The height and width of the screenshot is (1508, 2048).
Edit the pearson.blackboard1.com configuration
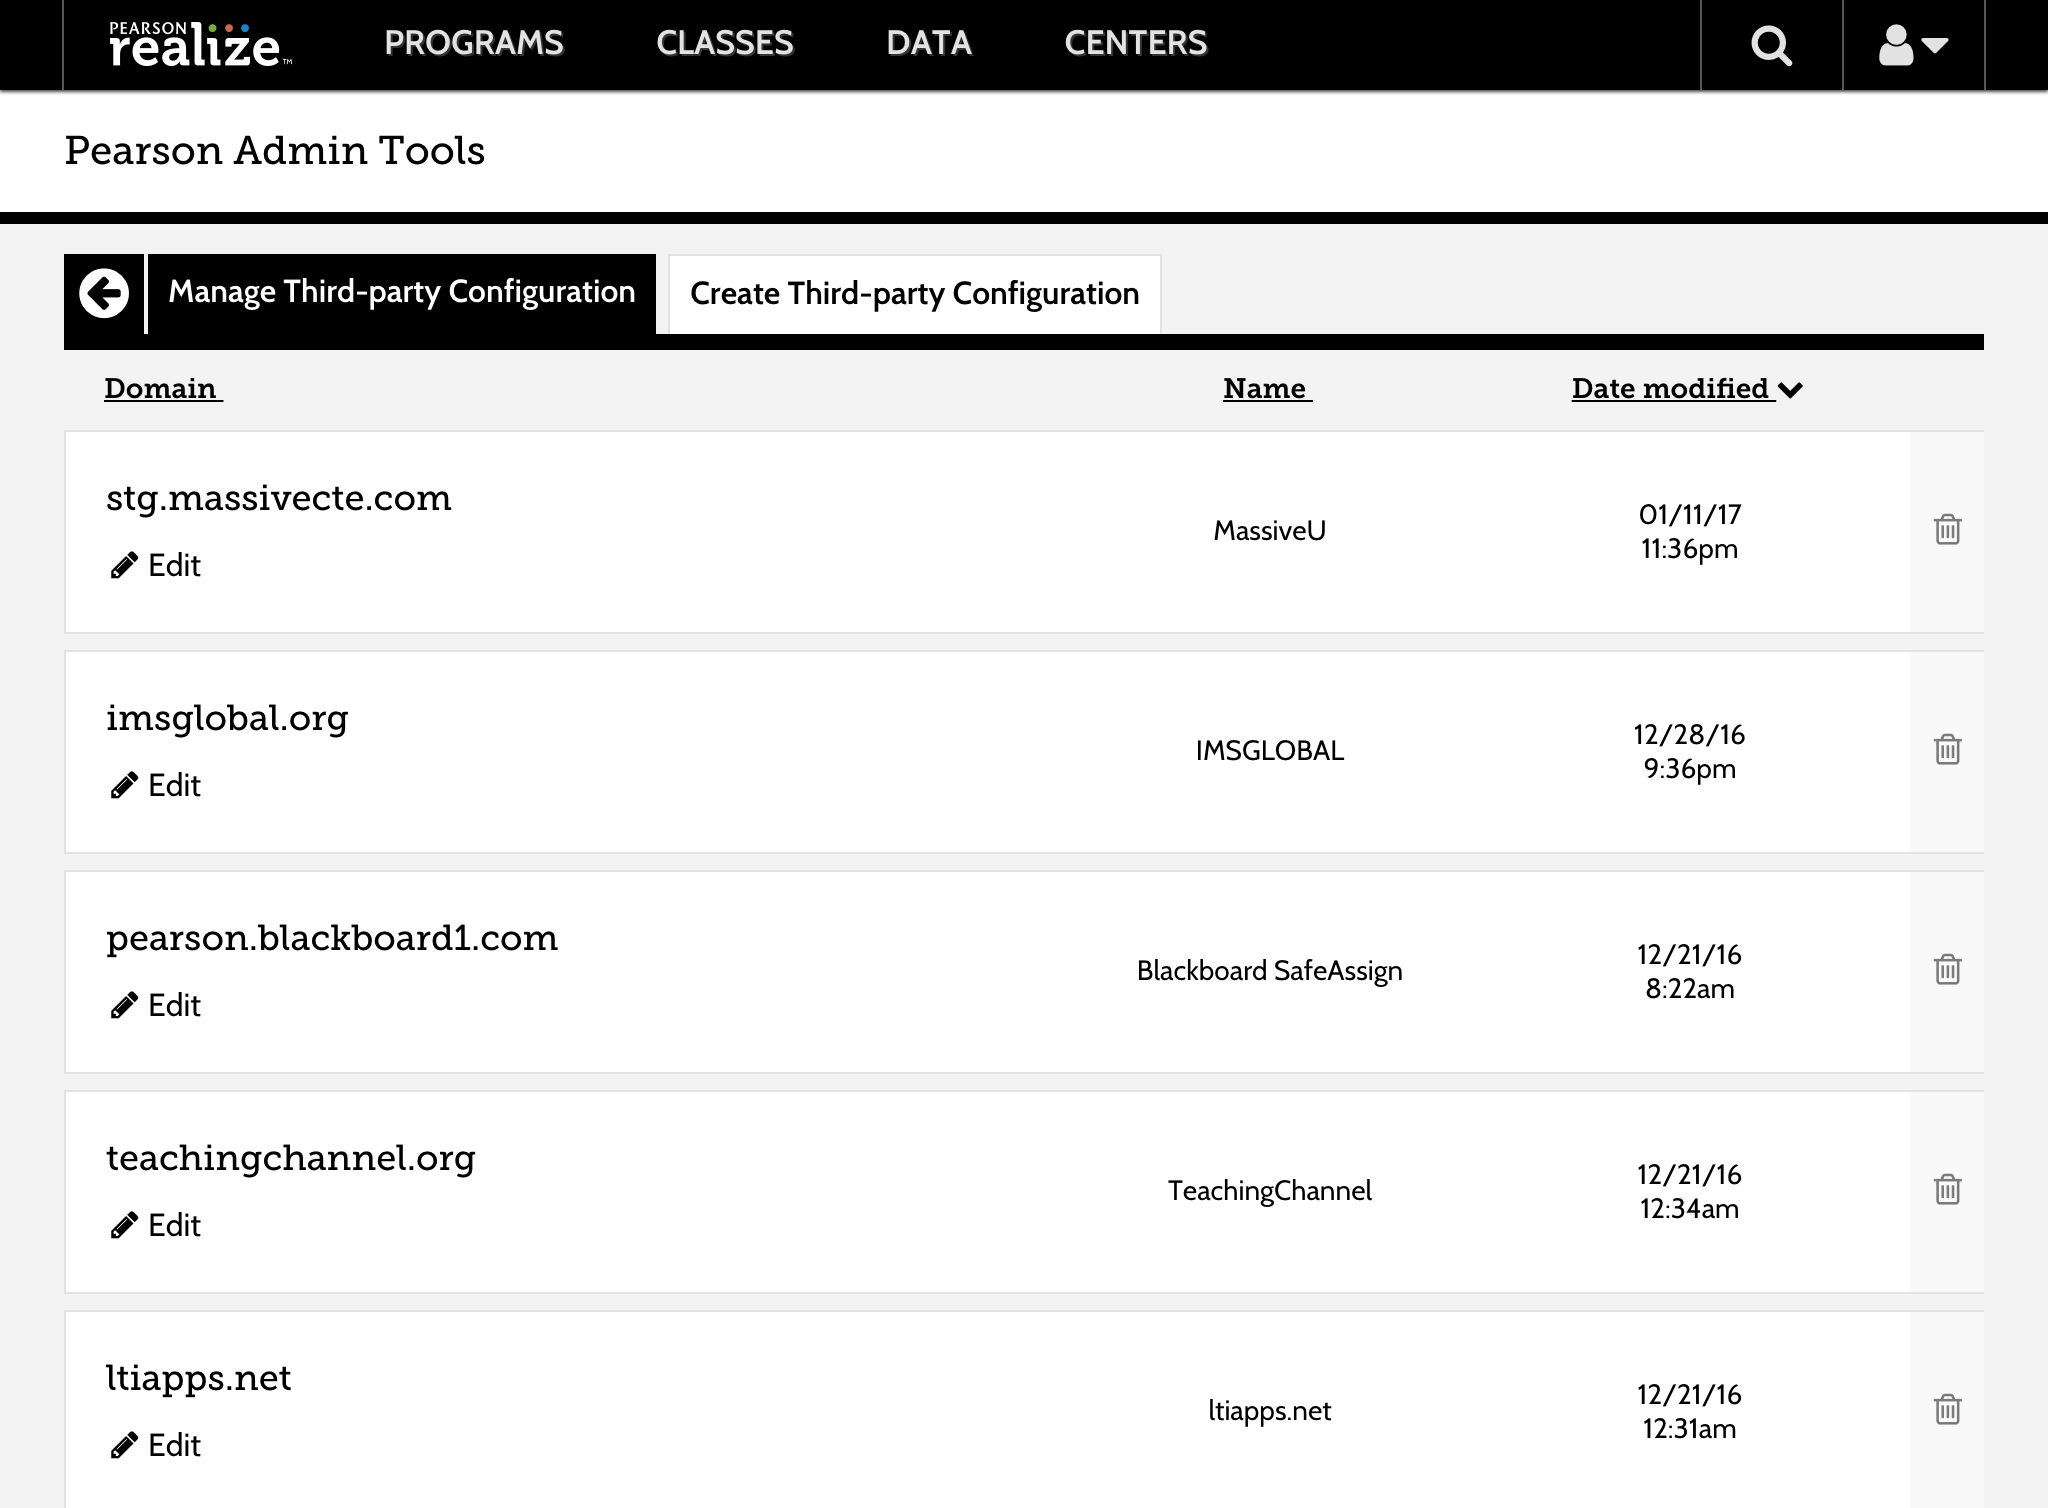coord(157,1006)
